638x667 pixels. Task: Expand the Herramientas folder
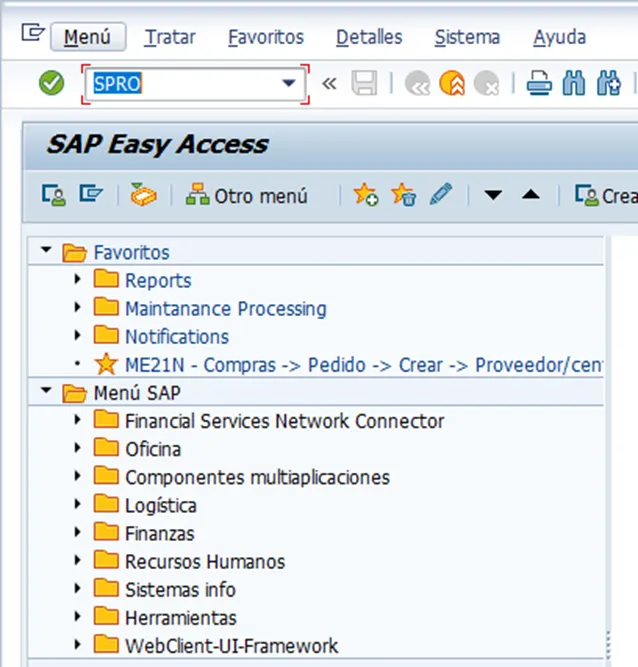77,616
